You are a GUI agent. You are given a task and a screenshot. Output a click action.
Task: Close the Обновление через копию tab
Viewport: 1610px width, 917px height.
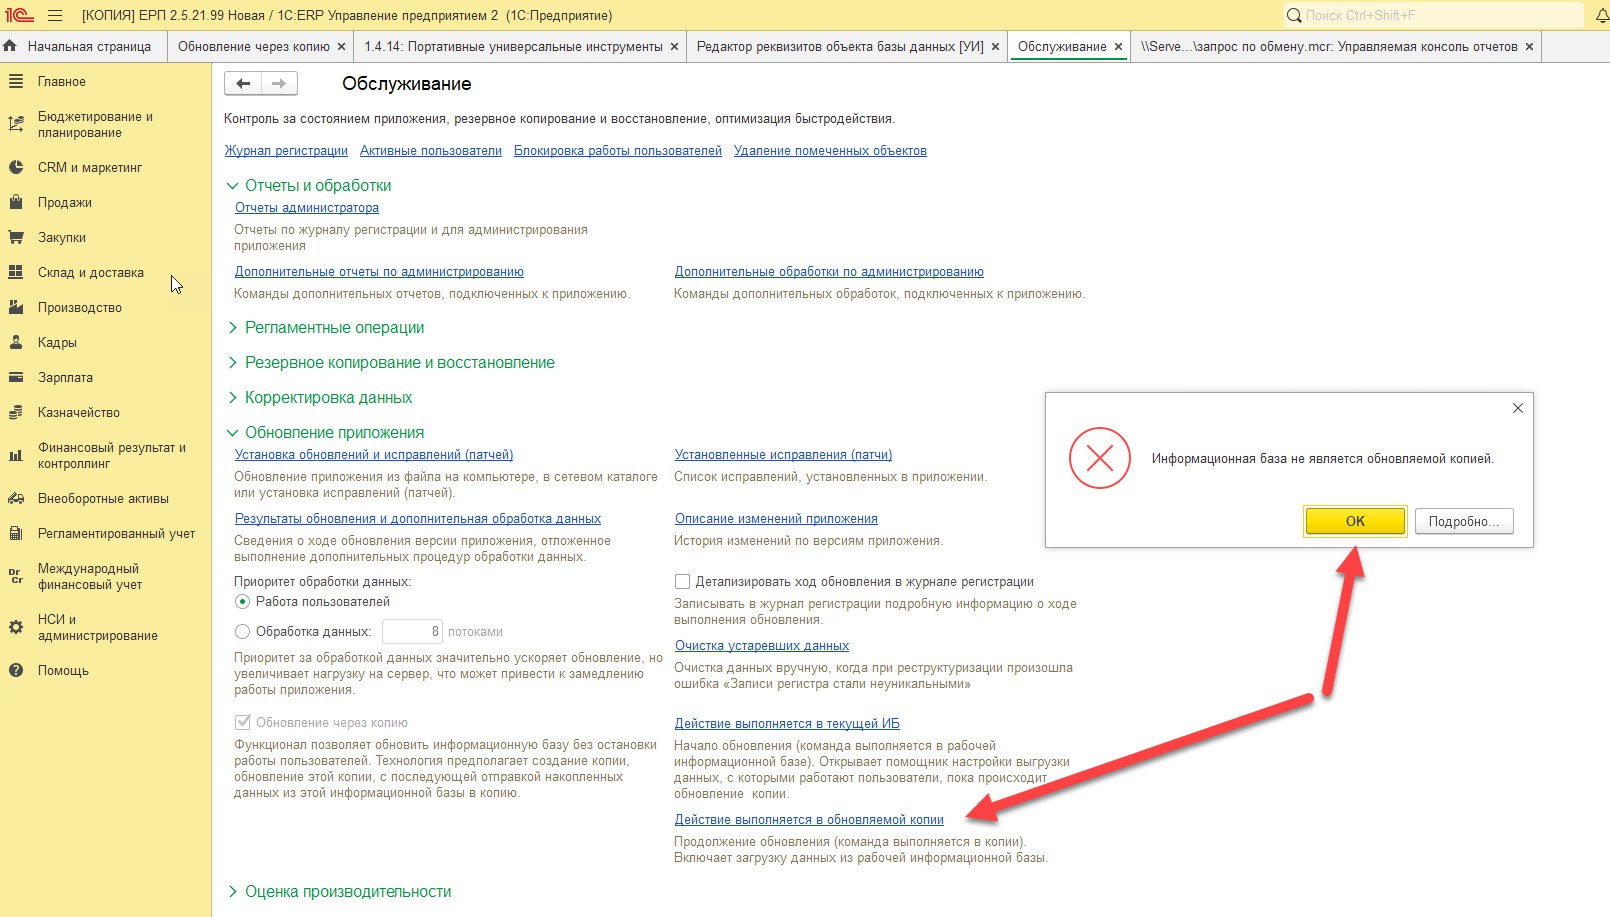coord(342,46)
